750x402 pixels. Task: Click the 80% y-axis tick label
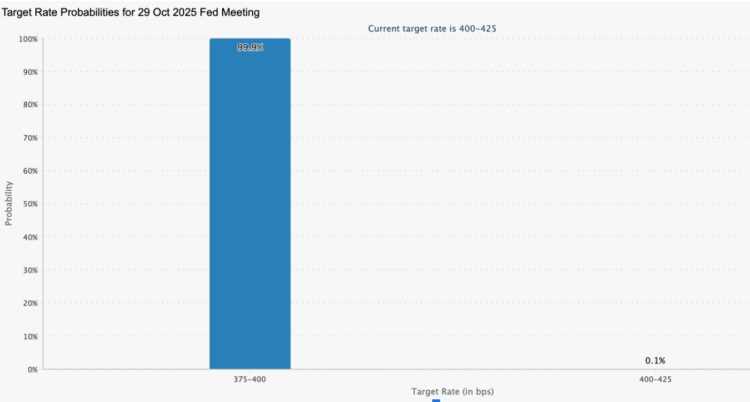[30, 105]
